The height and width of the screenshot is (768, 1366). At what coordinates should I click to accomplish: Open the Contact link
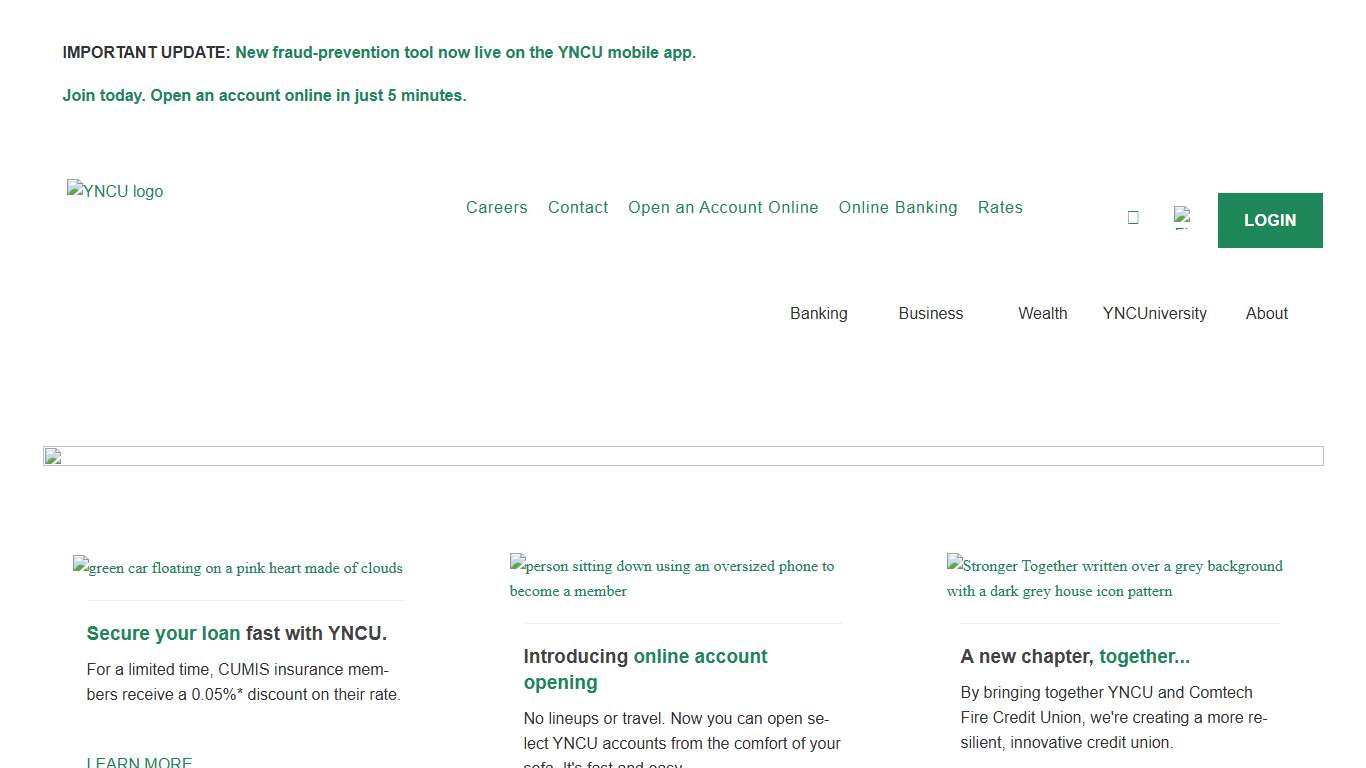(578, 207)
